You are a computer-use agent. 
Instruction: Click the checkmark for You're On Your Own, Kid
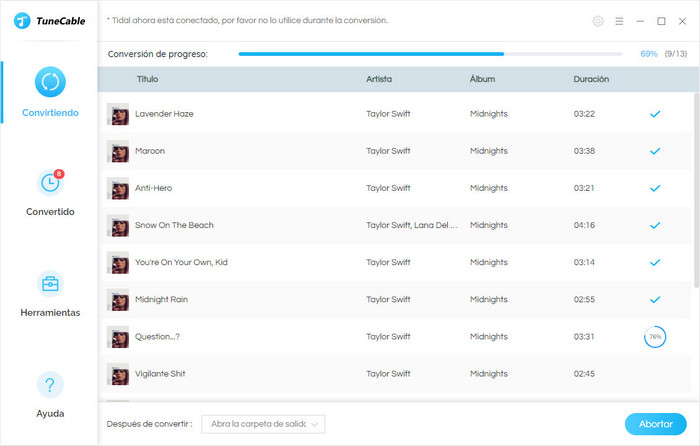[x=655, y=263]
